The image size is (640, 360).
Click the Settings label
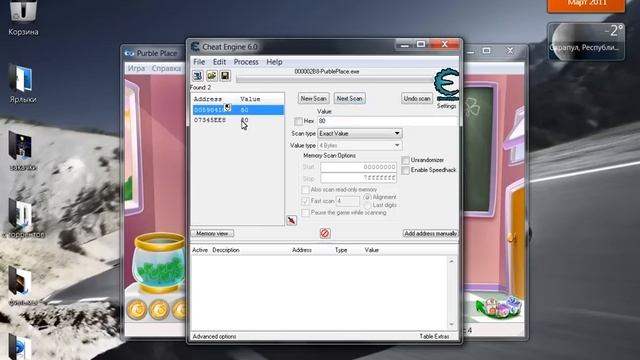(447, 106)
